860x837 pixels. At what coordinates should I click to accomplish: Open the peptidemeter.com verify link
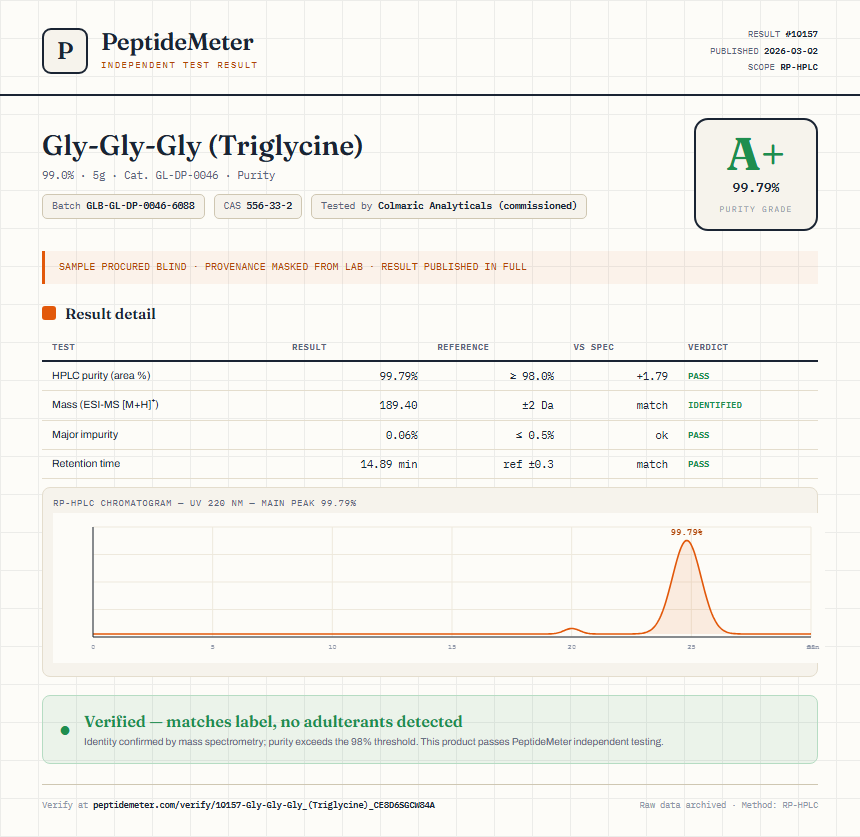click(264, 805)
